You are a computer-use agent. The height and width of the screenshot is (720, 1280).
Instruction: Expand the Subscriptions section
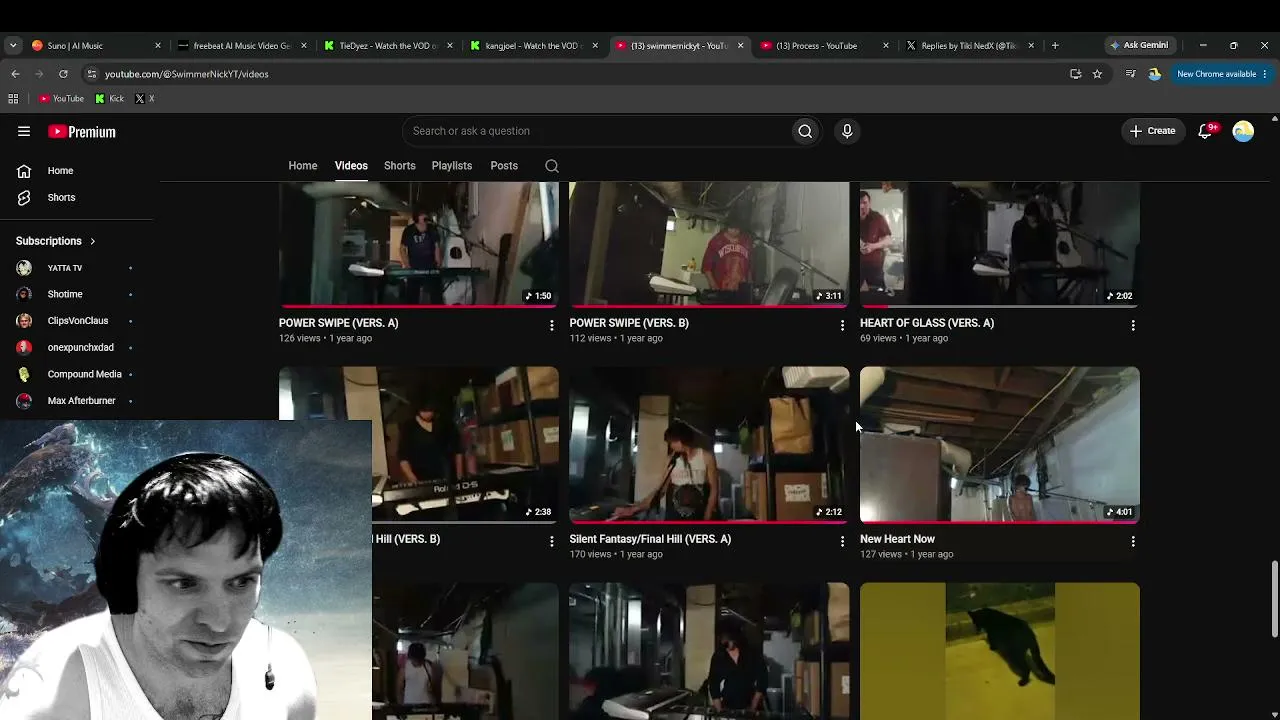[x=56, y=241]
